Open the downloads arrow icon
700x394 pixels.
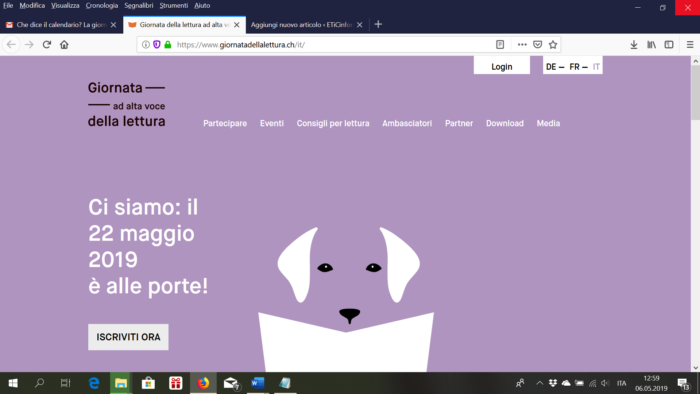tap(634, 45)
